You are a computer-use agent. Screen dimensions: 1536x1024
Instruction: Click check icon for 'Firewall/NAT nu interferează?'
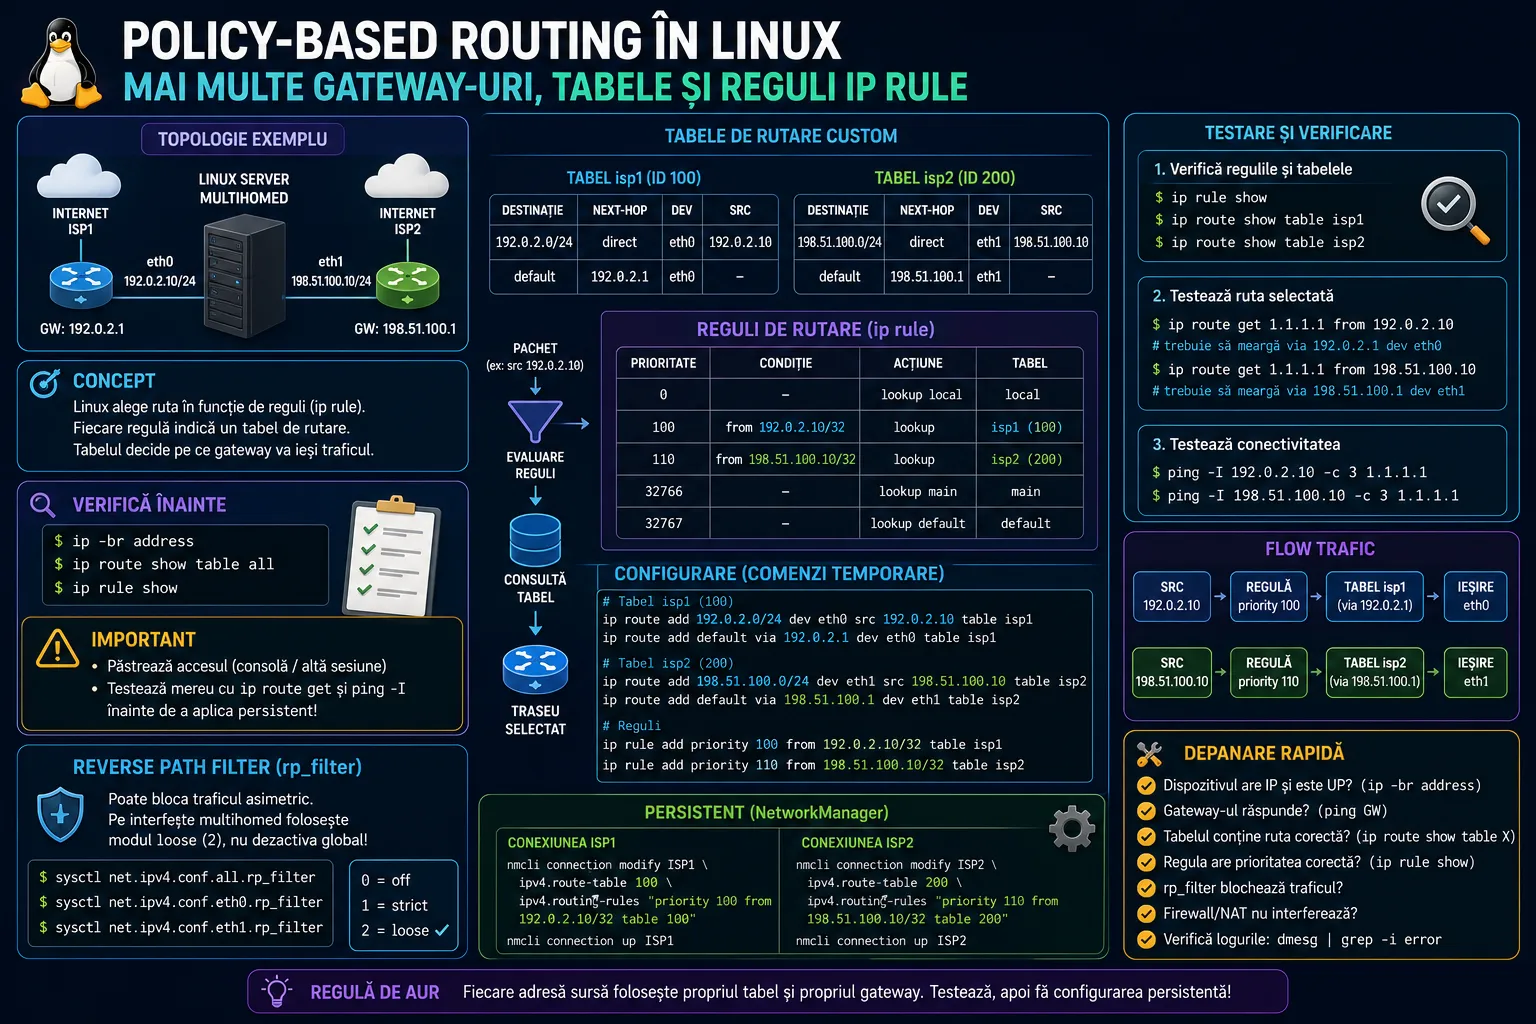click(1146, 913)
